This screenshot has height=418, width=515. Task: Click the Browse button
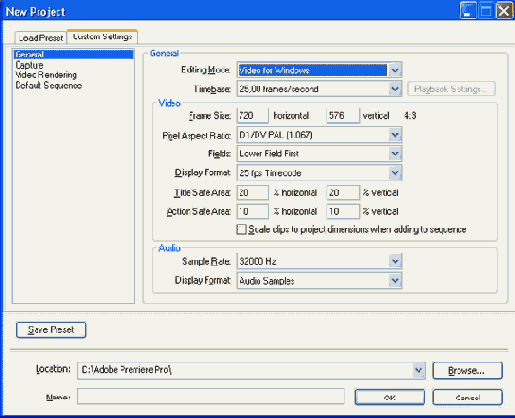pyautogui.click(x=467, y=371)
